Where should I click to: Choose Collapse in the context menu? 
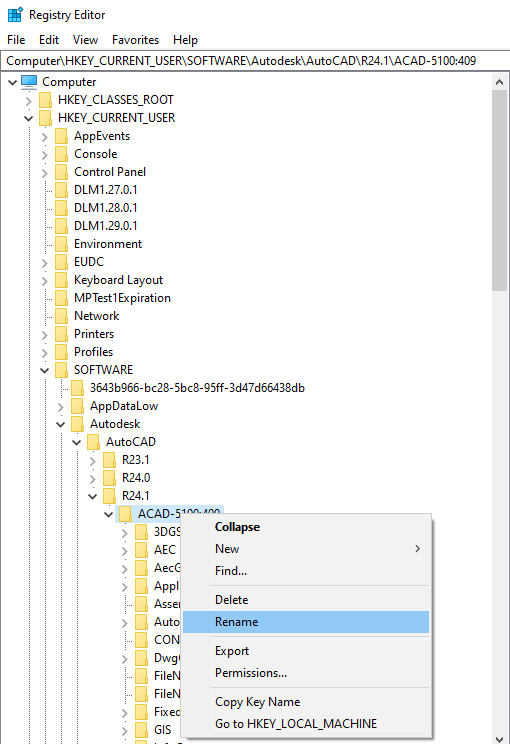click(x=306, y=527)
